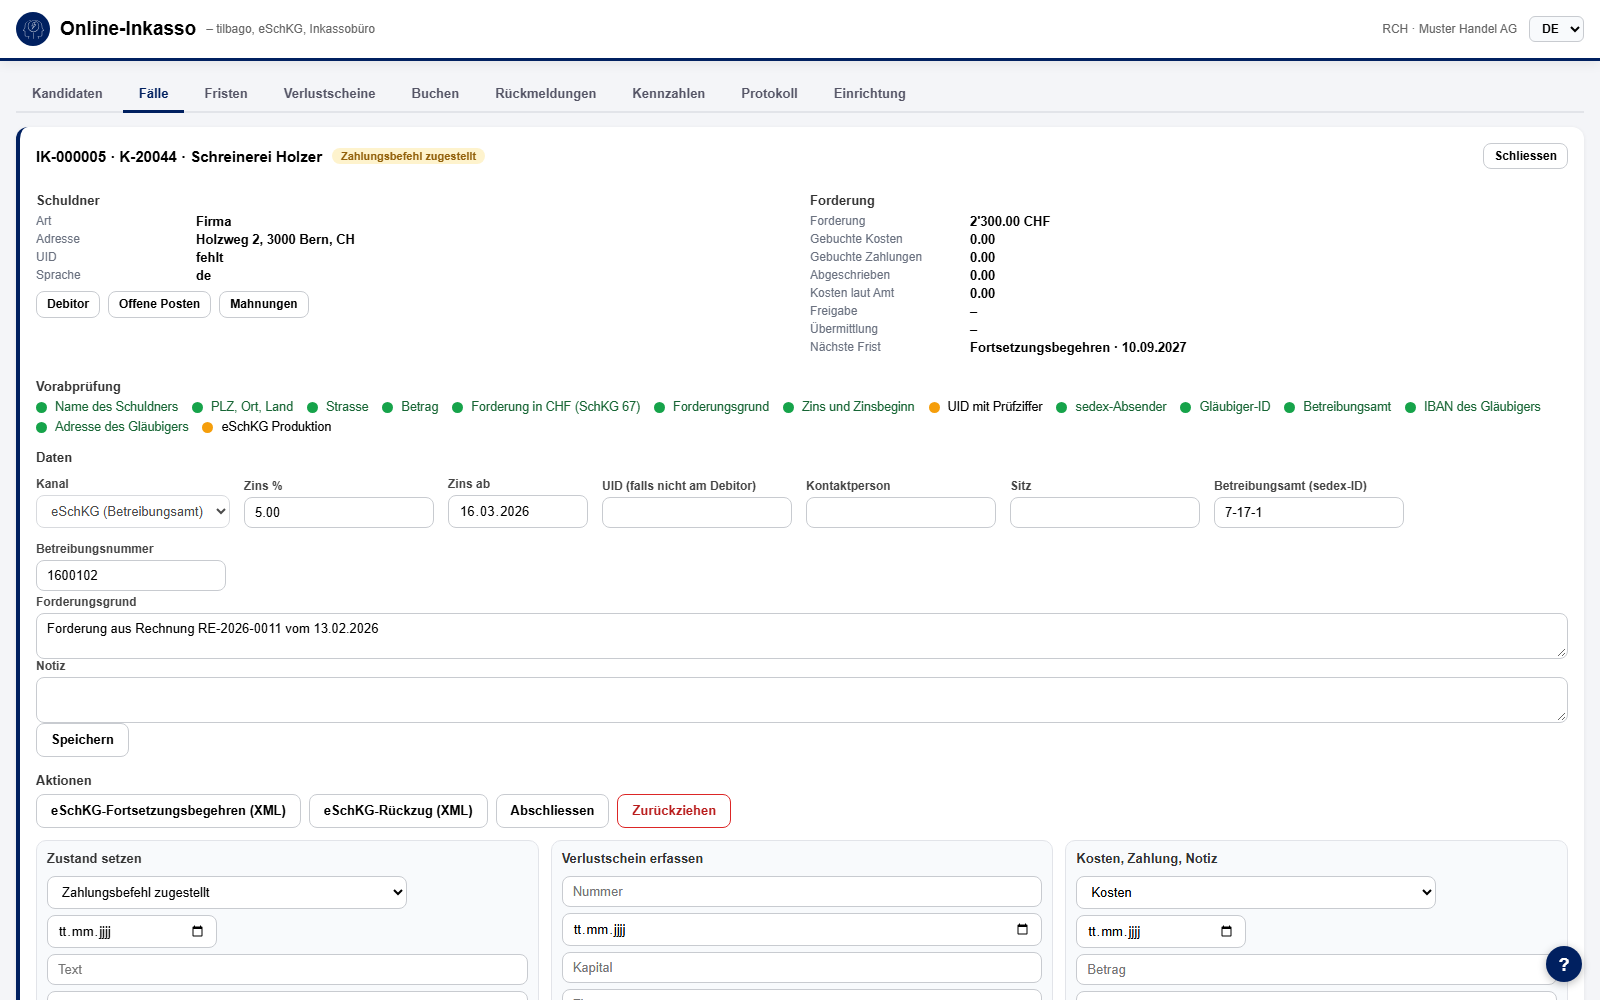
Task: Click into the Notiz textarea
Action: click(802, 700)
